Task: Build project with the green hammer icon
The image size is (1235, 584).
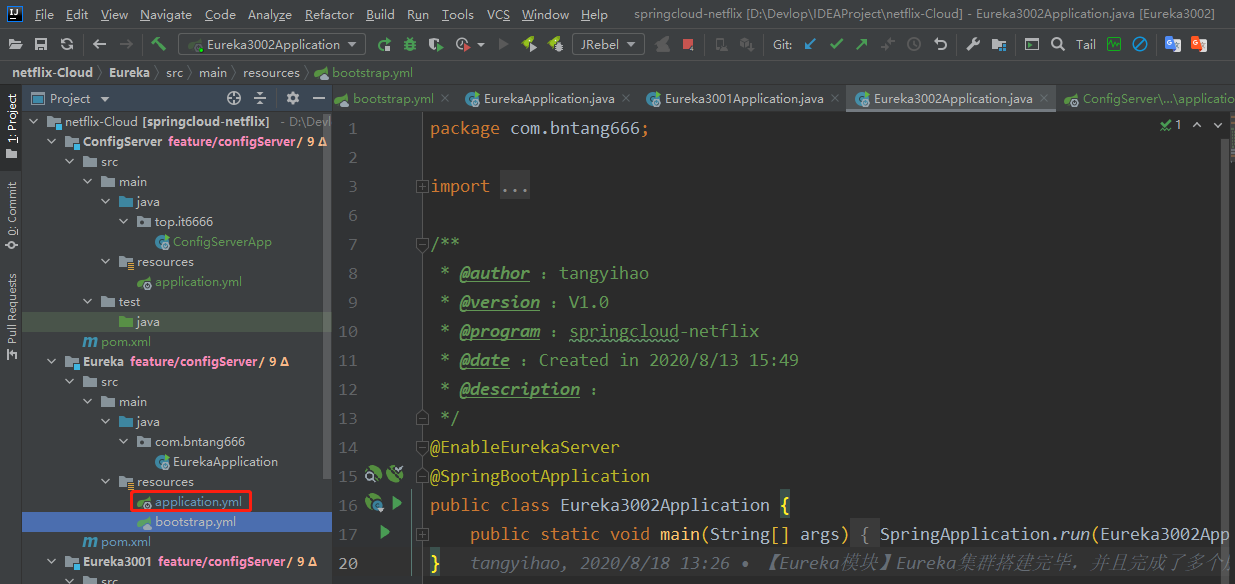Action: [159, 44]
